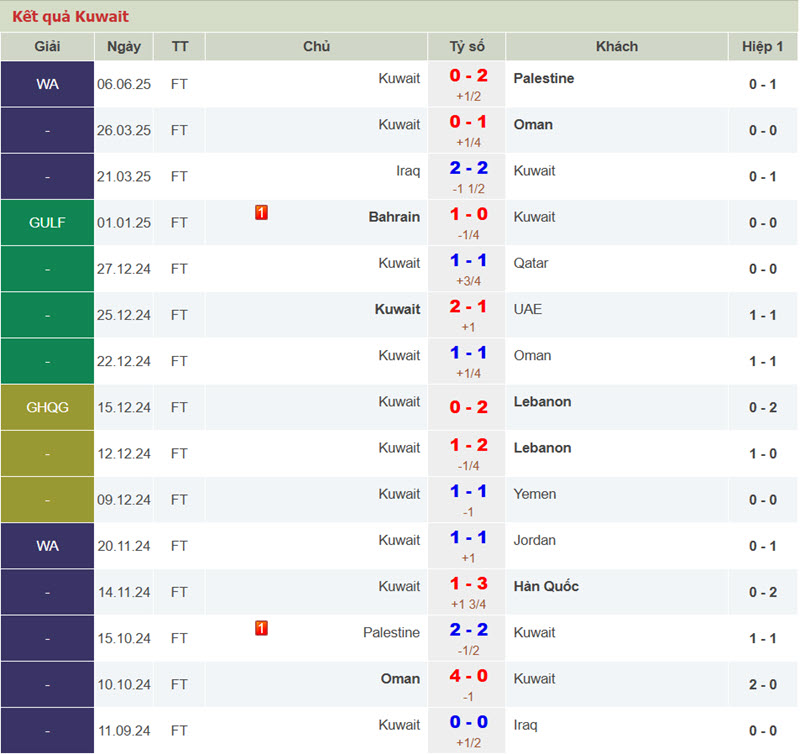
Task: Open the WA league cell dated 20.11.24
Action: (x=47, y=546)
